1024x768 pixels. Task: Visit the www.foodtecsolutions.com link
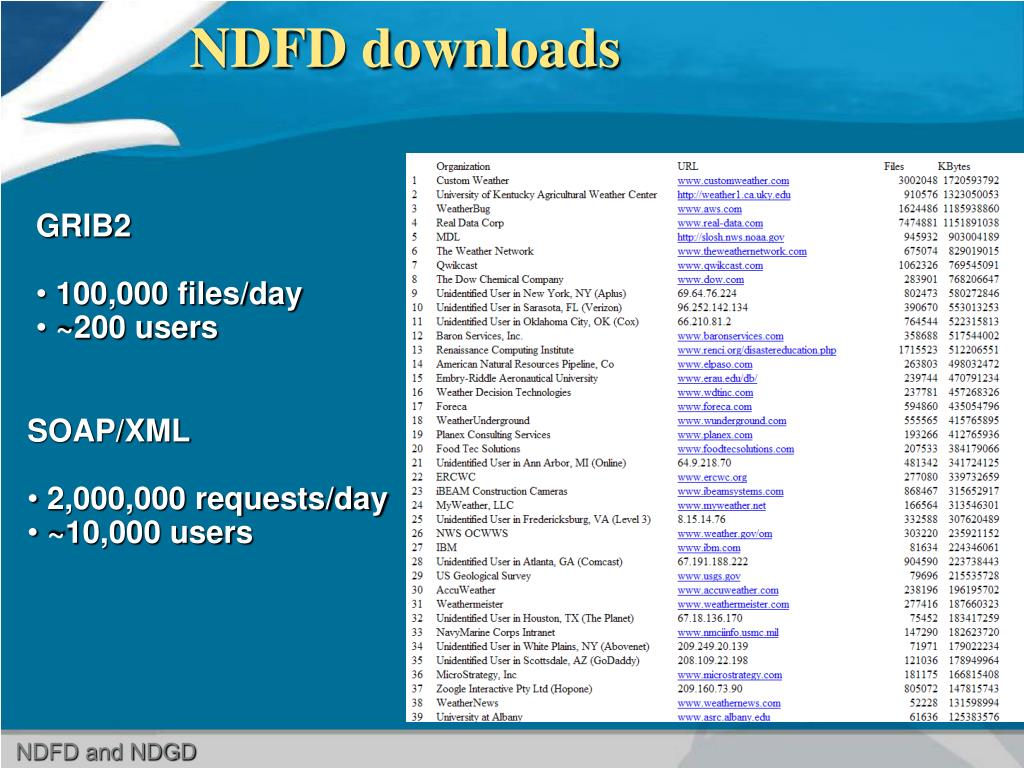click(735, 449)
